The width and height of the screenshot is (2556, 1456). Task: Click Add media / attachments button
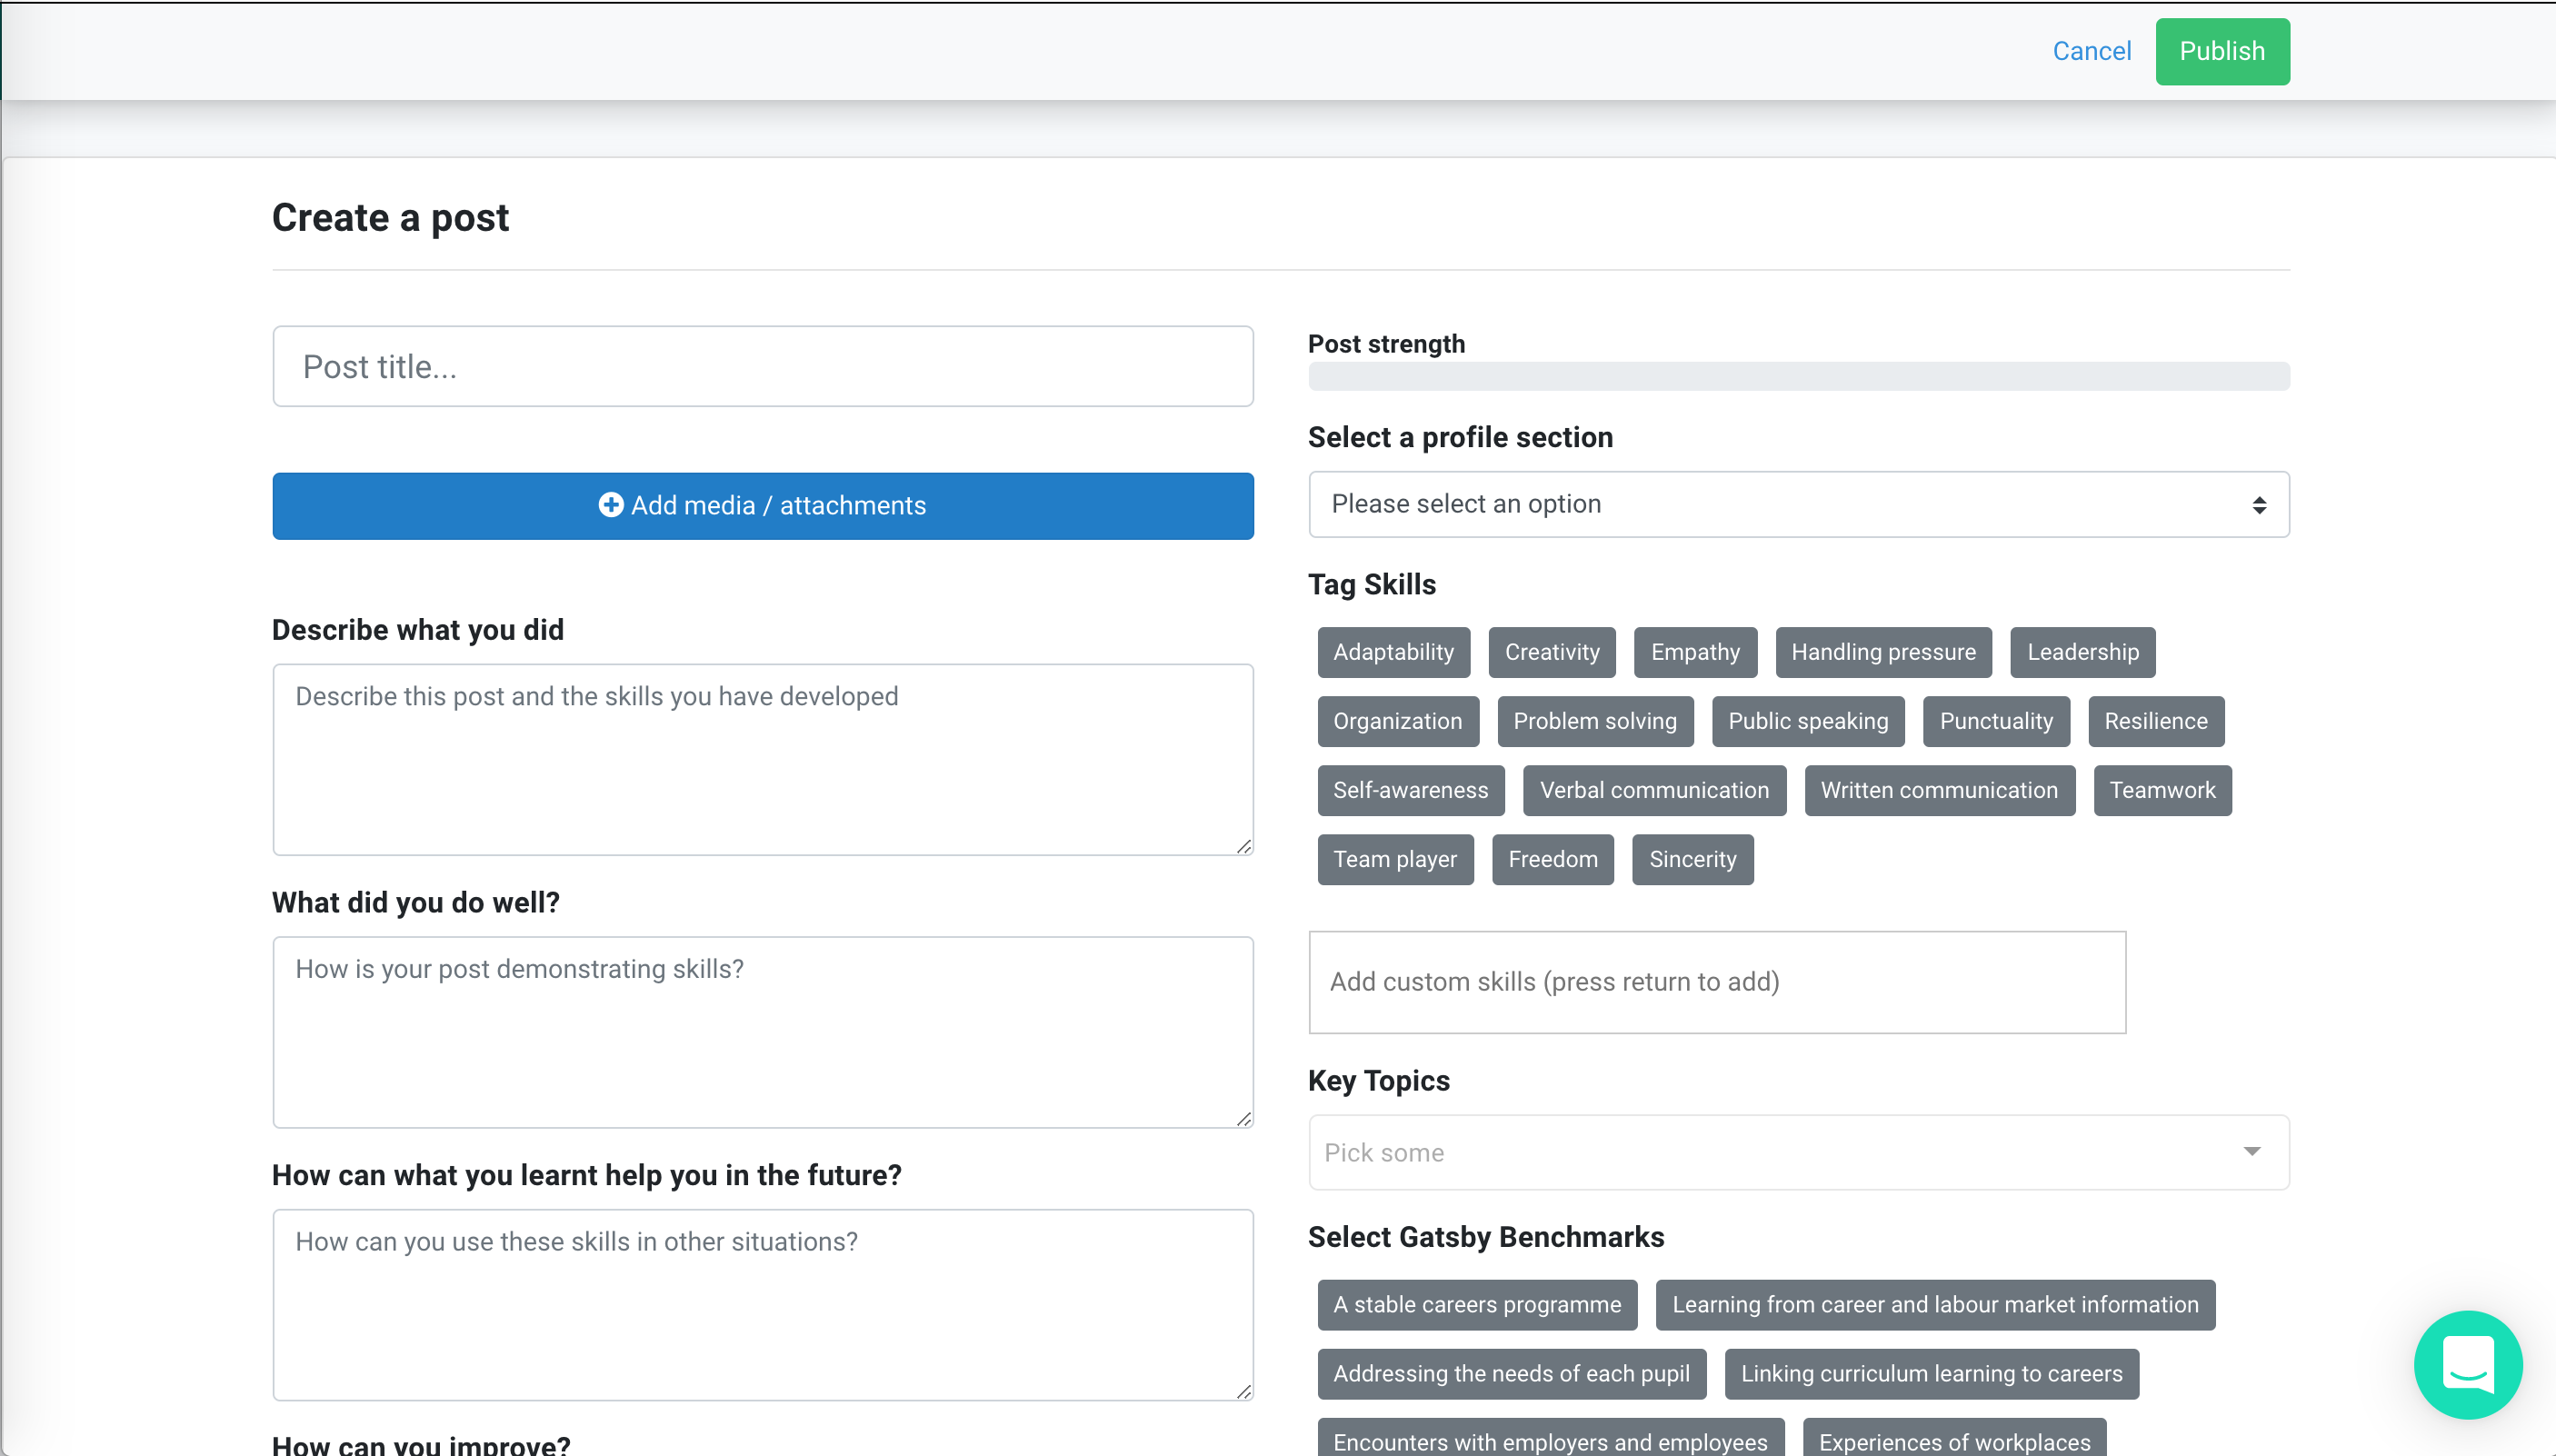(763, 506)
